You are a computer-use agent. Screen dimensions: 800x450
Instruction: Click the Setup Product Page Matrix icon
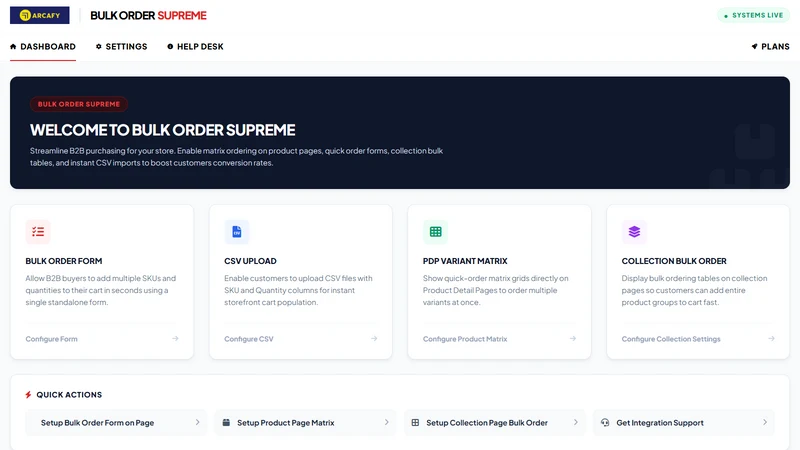[226, 422]
